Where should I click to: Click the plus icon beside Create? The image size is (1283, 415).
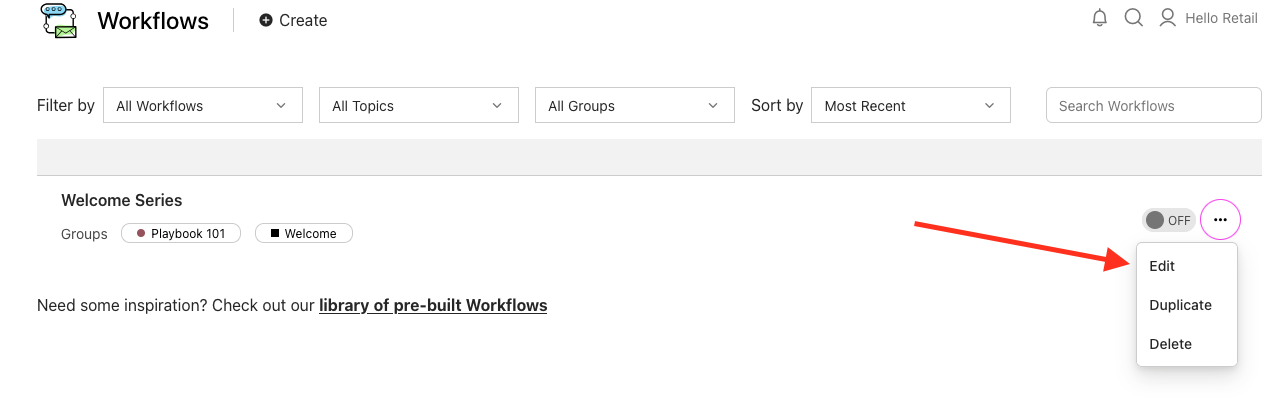[x=265, y=20]
